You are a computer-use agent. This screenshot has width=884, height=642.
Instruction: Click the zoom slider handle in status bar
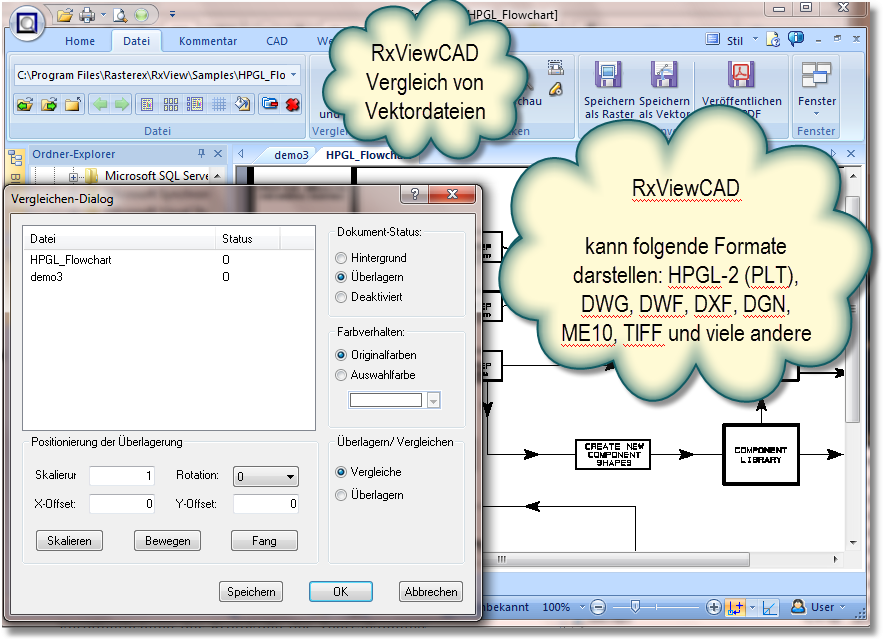tap(635, 606)
